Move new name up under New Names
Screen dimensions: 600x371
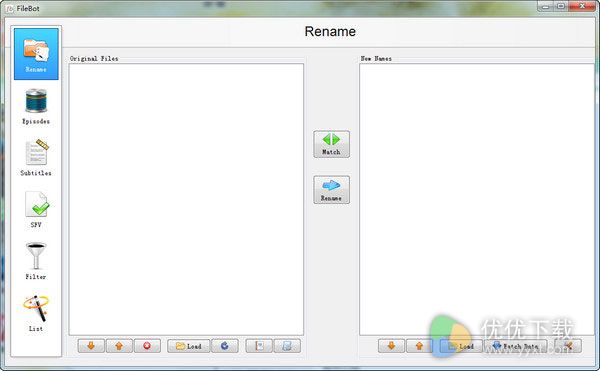click(419, 346)
